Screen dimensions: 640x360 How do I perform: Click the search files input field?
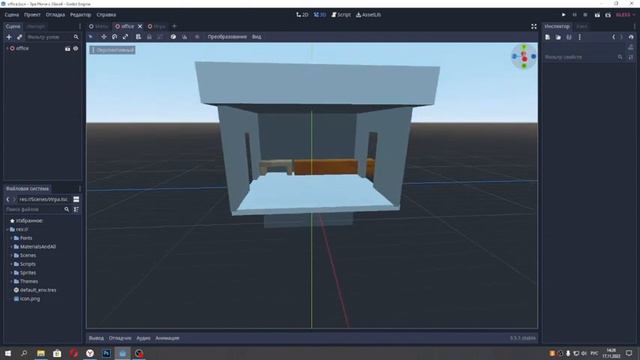click(x=38, y=209)
